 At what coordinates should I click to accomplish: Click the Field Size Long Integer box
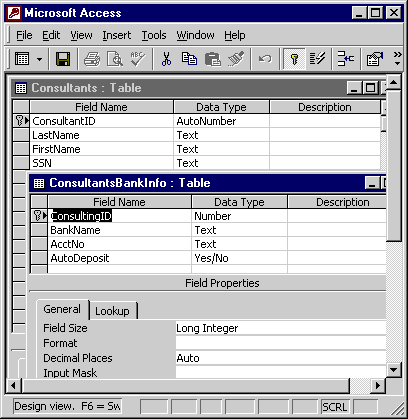point(281,328)
